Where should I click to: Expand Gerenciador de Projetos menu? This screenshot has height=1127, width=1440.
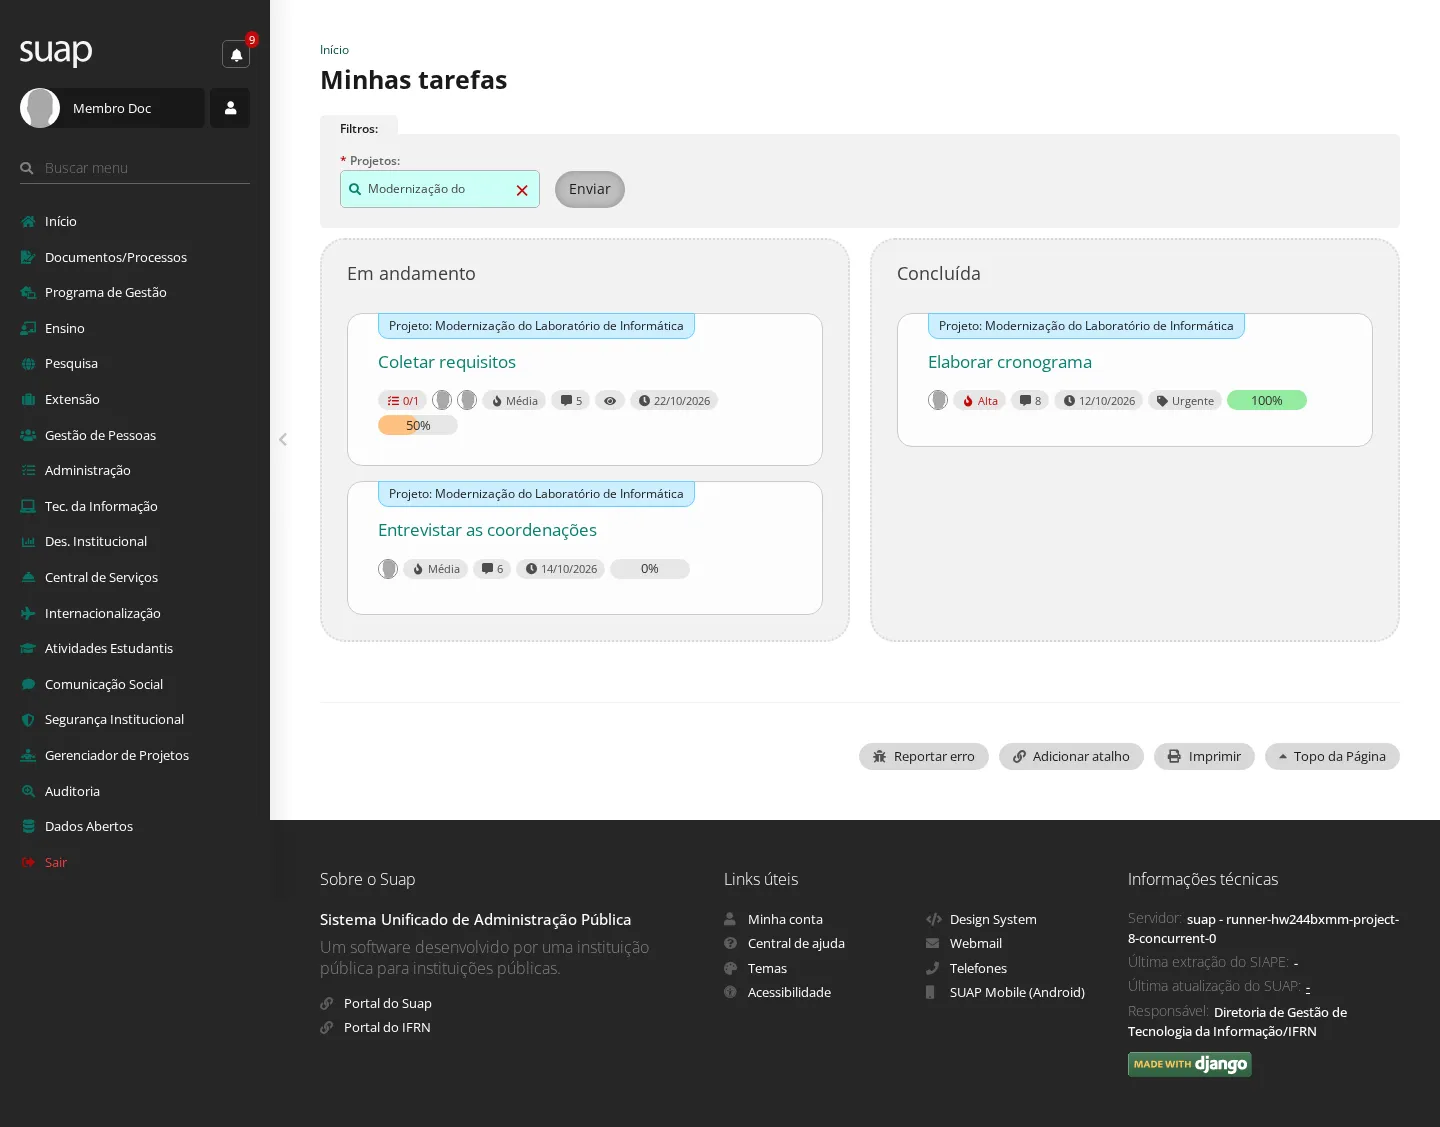(x=135, y=755)
